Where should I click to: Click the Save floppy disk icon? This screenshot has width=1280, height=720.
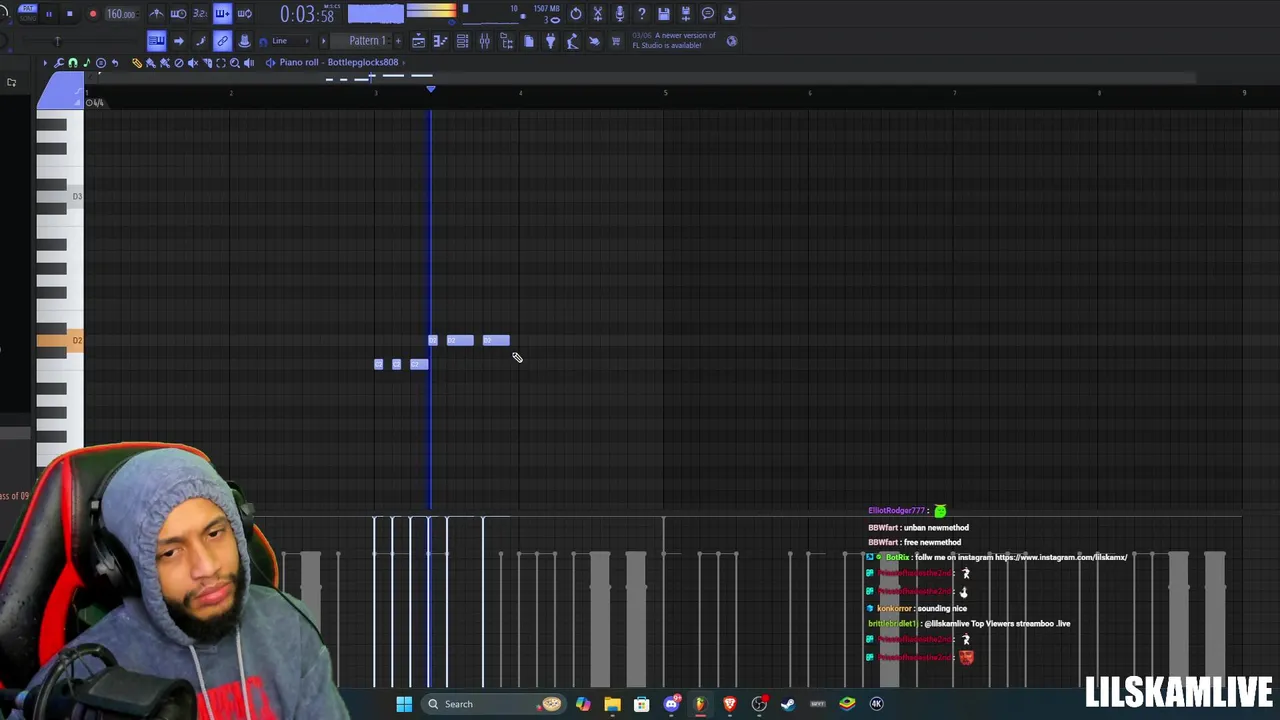(663, 13)
